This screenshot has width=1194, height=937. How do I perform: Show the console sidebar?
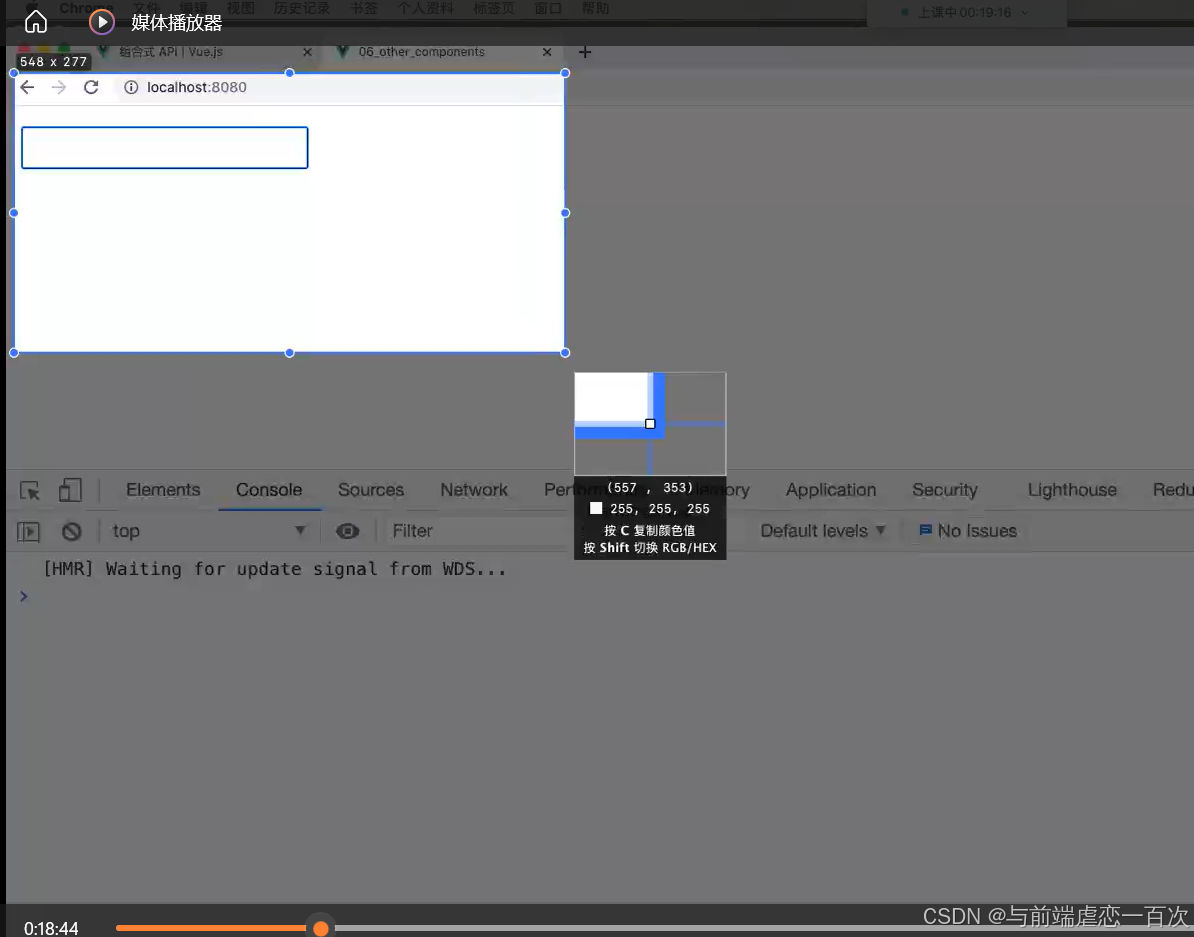point(28,531)
